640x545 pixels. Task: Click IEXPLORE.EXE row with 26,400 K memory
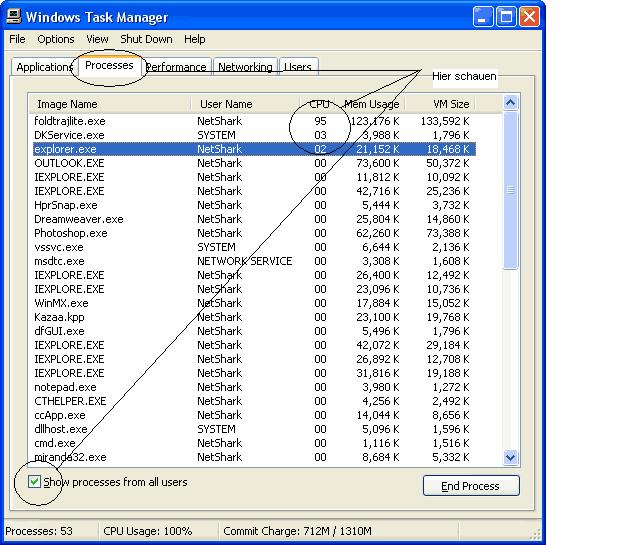(254, 275)
